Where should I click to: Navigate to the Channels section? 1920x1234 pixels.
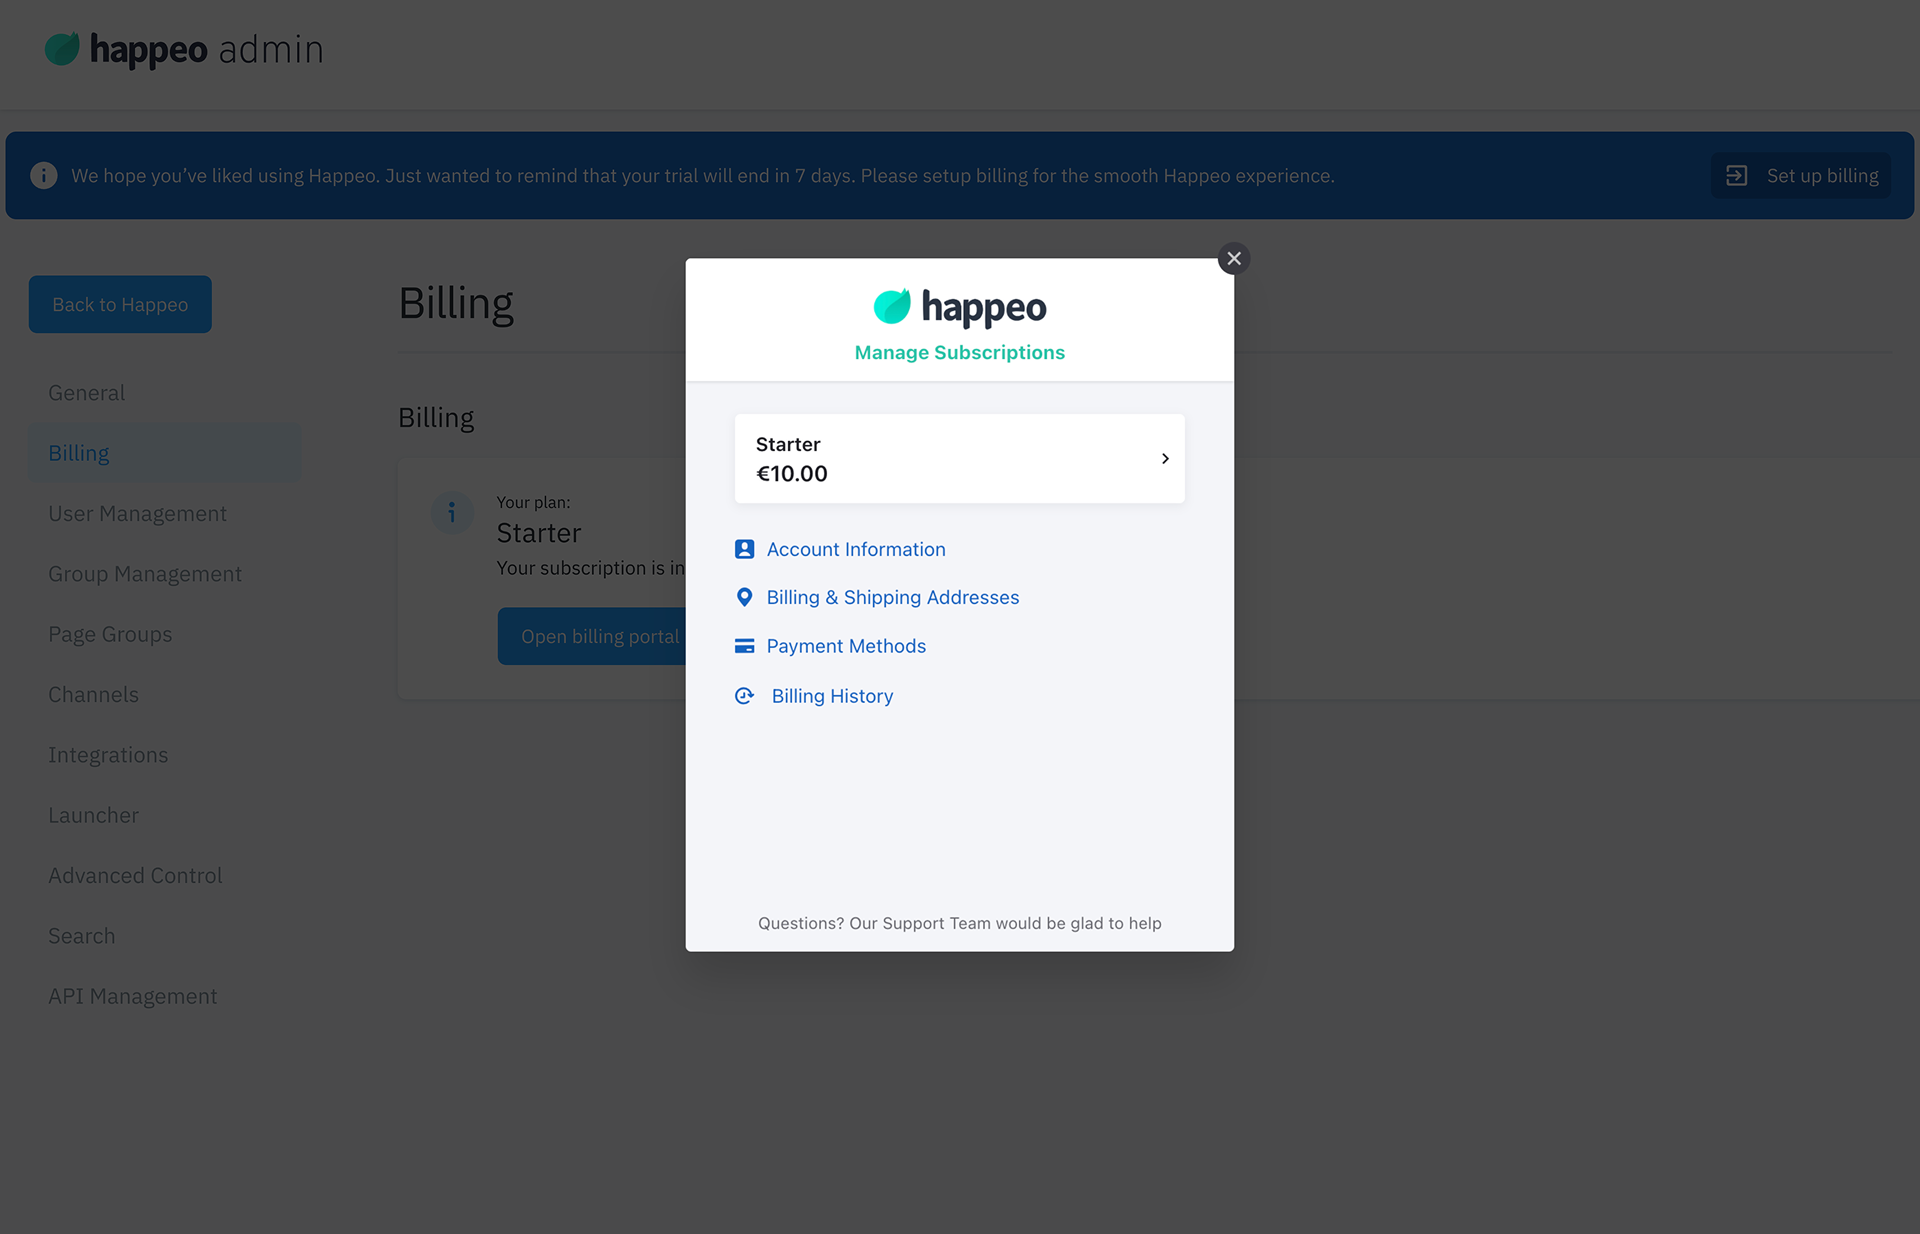coord(93,694)
